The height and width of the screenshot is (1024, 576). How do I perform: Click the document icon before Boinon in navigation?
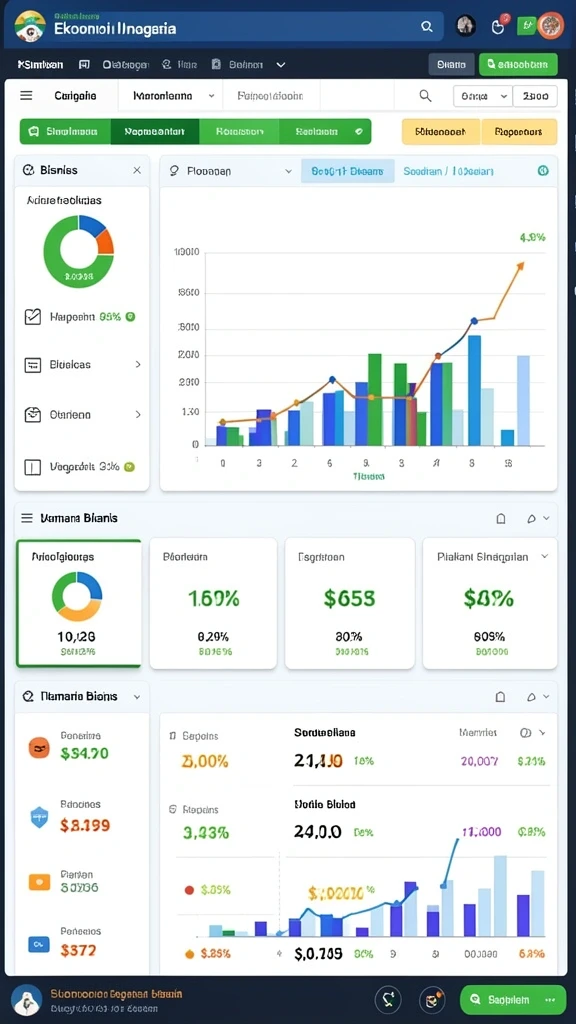point(217,65)
